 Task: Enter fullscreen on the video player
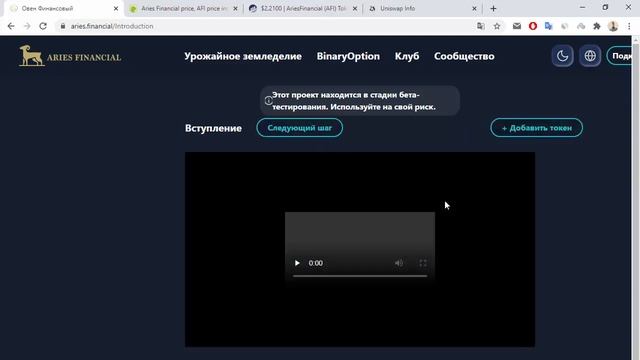423,263
